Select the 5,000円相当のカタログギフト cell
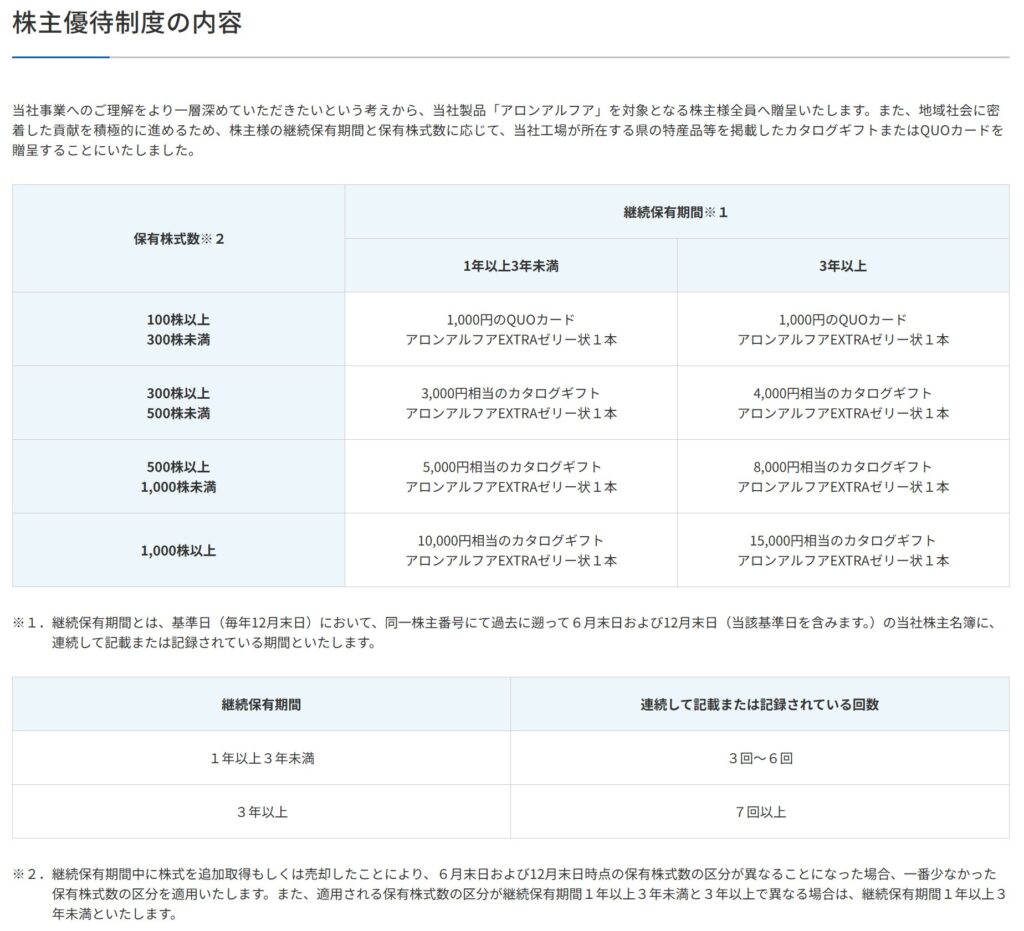Viewport: 1024px width, 931px height. click(x=511, y=477)
